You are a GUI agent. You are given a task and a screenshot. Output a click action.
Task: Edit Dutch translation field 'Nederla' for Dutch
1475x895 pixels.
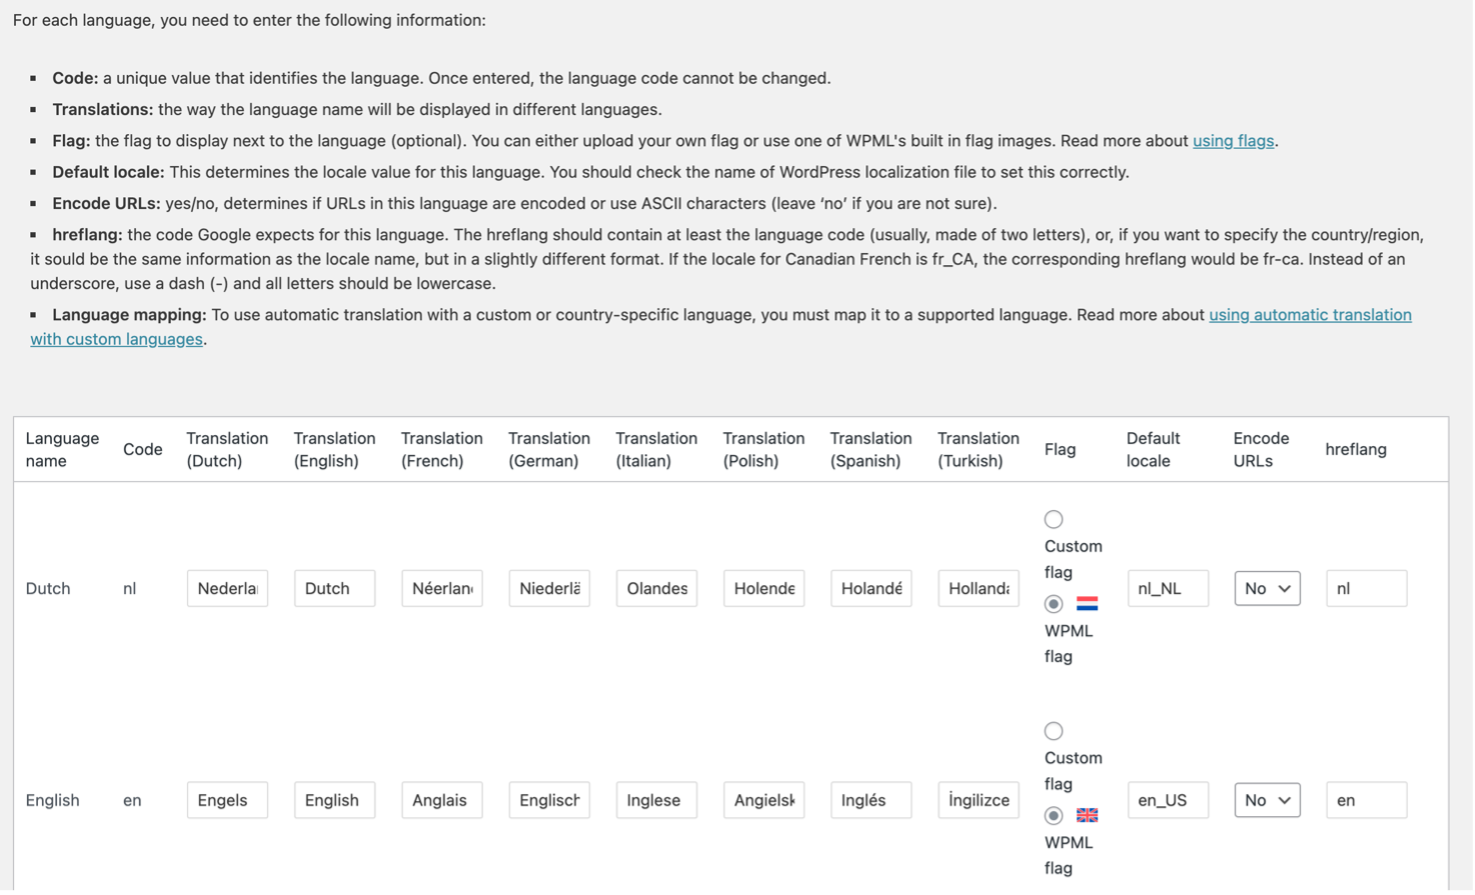pos(227,589)
